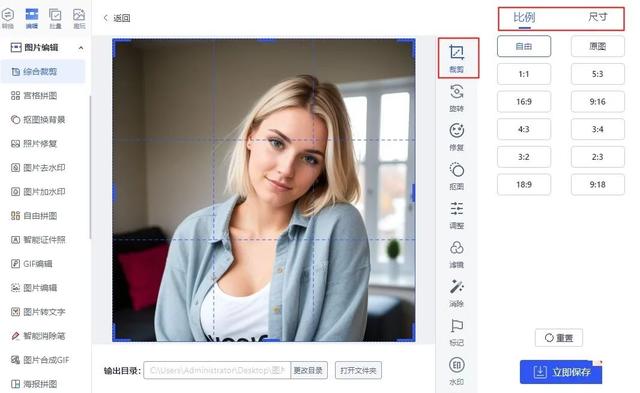This screenshot has width=640, height=393.
Task: Open 抠图换背景 in the sidebar
Action: [x=44, y=120]
